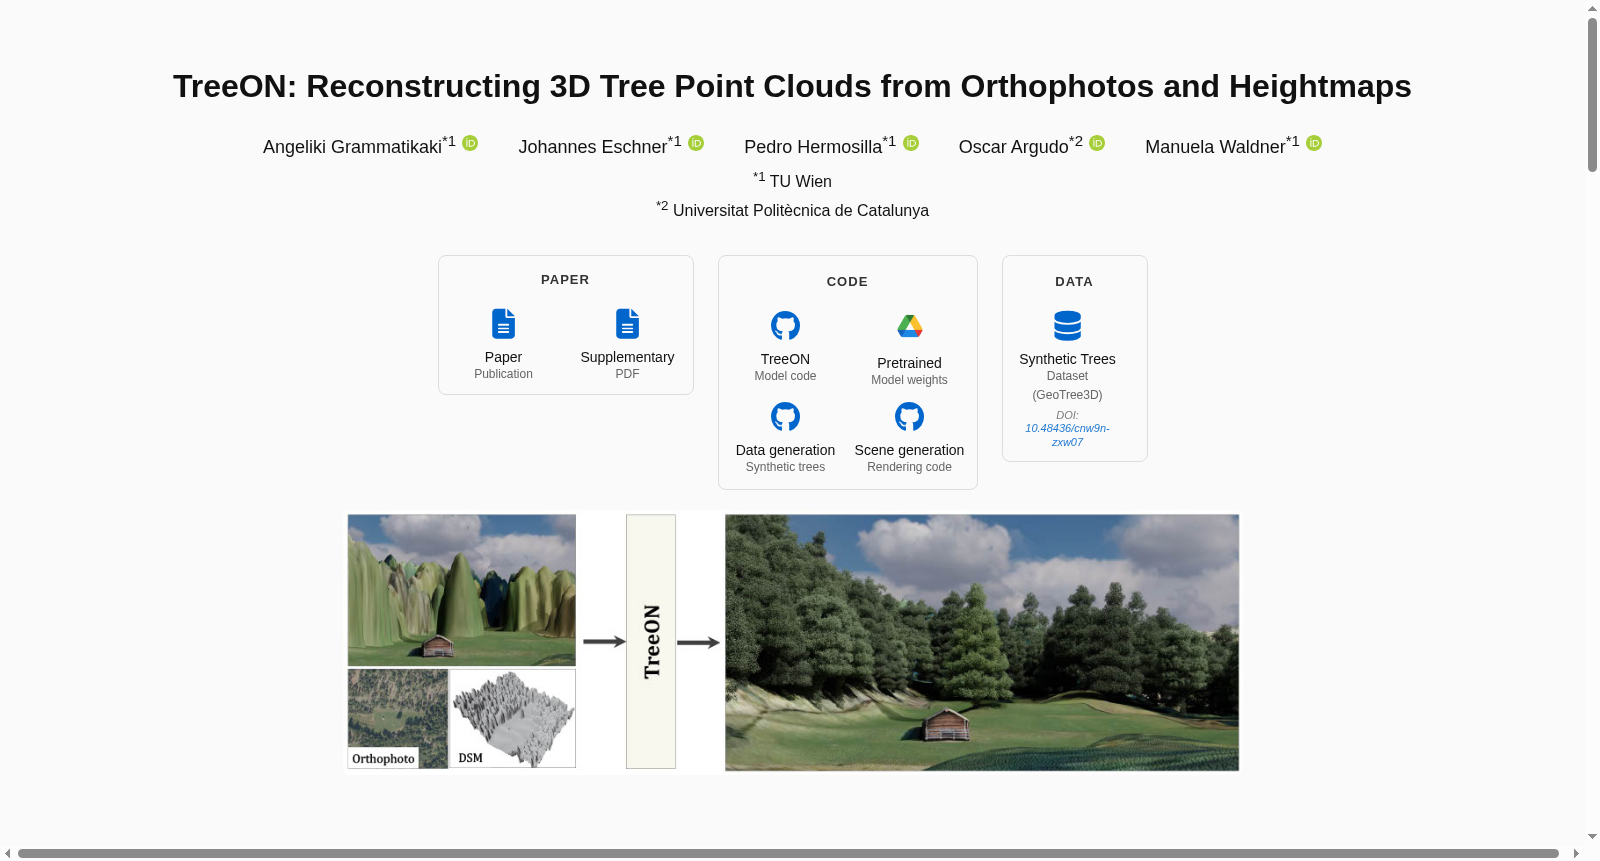Click Universitat Politècnica de Catalunya affiliation
Screen dimensions: 1600x861
point(800,210)
